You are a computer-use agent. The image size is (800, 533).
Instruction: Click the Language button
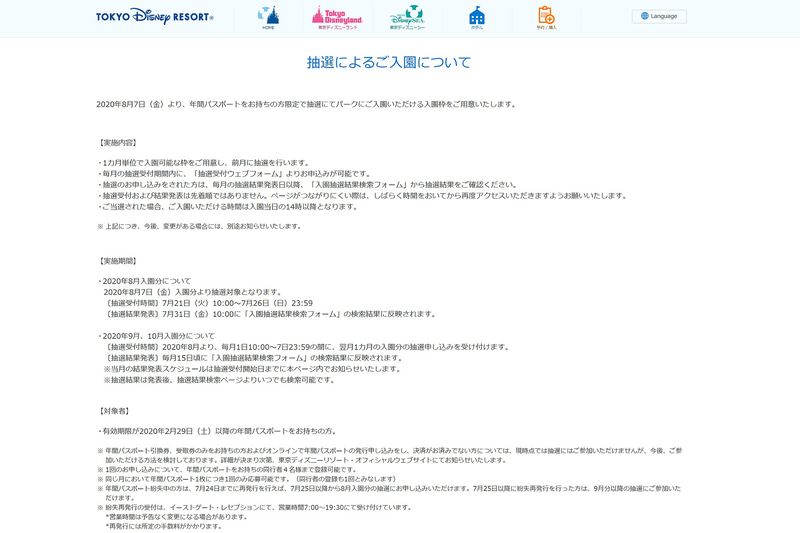(659, 16)
